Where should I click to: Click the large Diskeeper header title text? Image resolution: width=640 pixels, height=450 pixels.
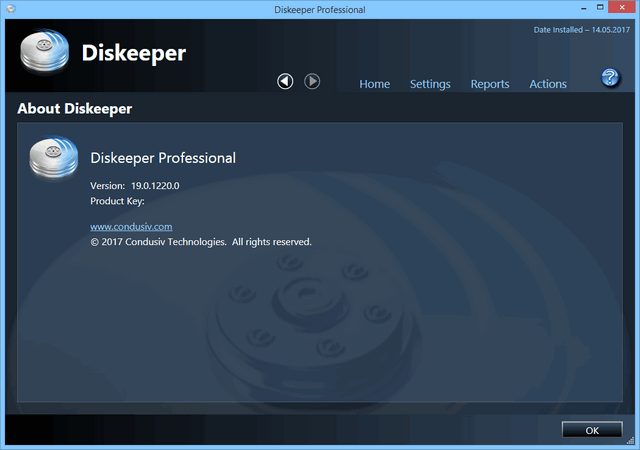click(133, 53)
